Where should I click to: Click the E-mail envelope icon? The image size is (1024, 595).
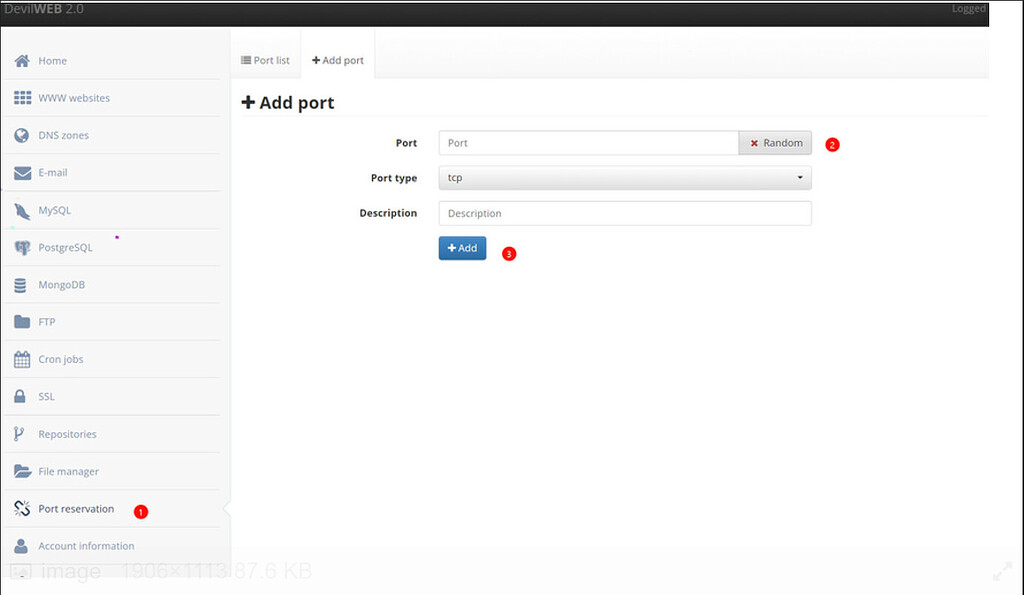click(22, 173)
